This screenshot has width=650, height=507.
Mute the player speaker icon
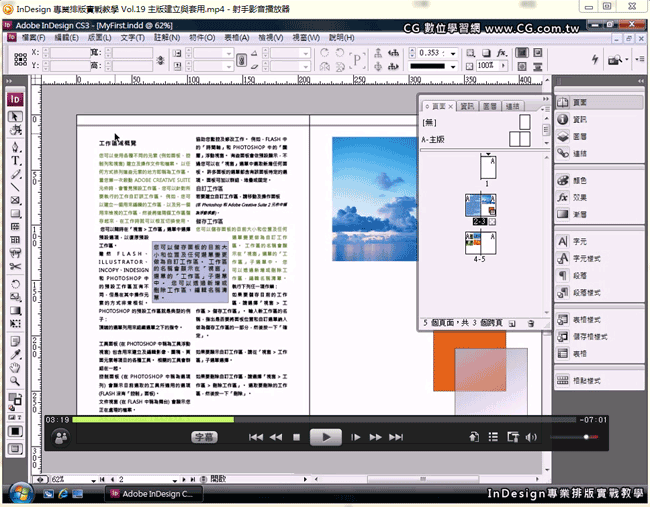coord(531,437)
